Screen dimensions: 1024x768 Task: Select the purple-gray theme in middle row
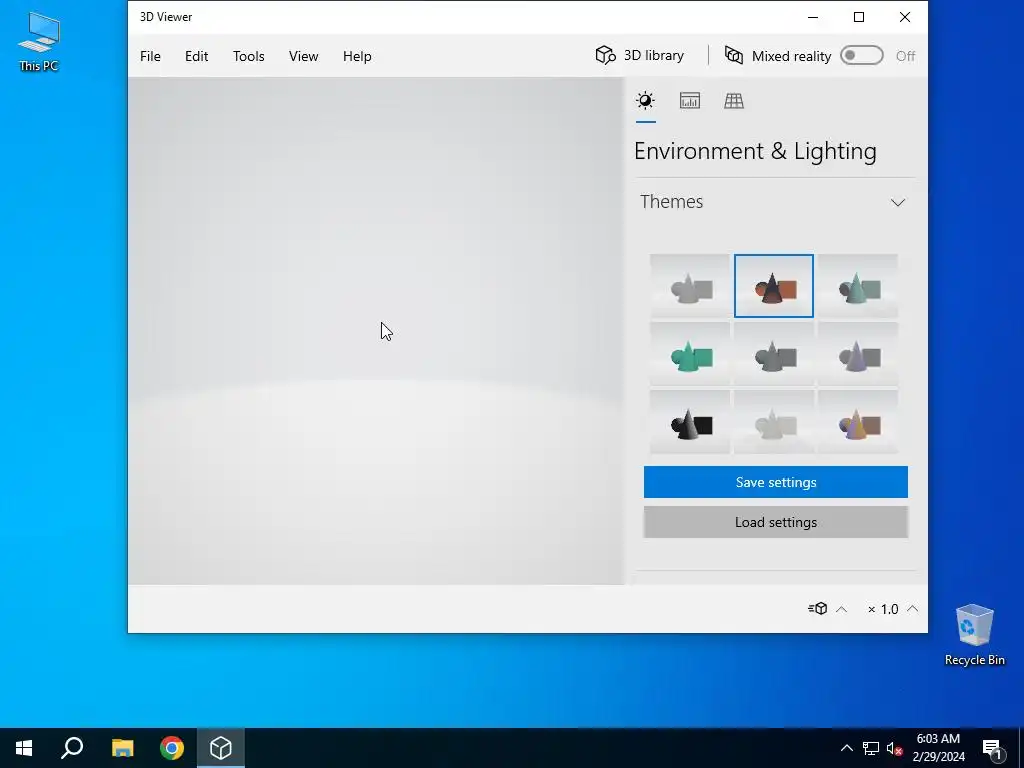(858, 354)
